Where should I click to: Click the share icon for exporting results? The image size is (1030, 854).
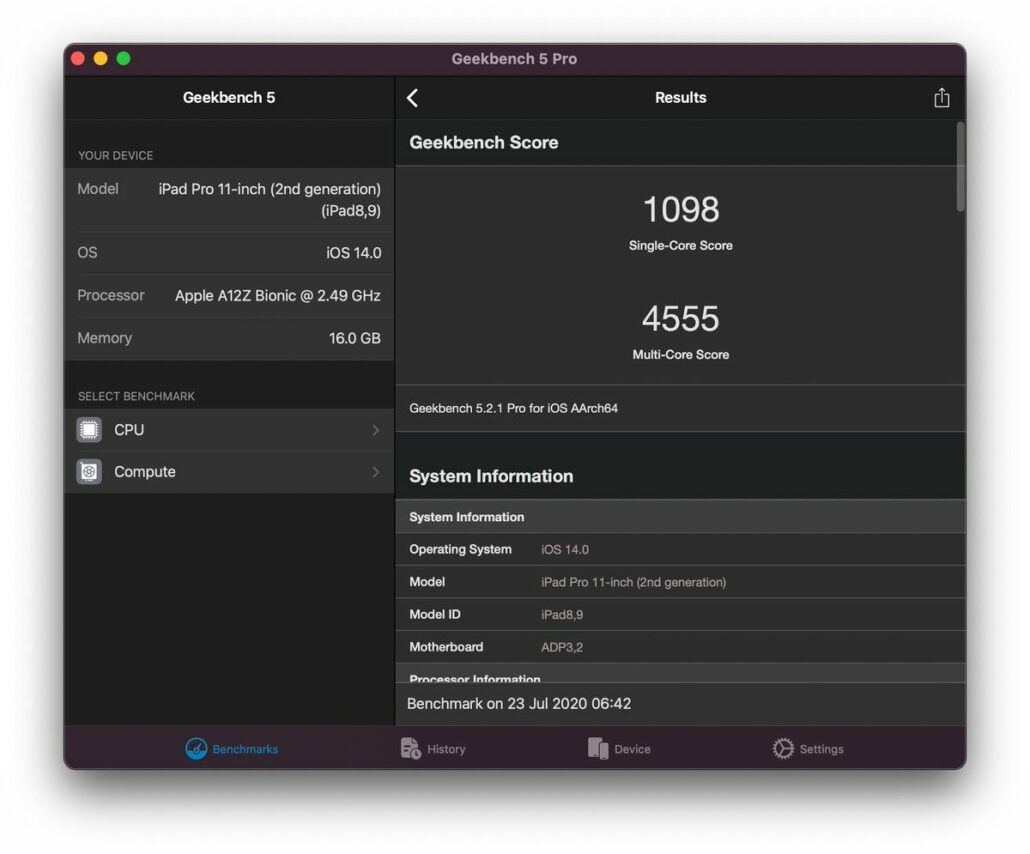tap(941, 97)
